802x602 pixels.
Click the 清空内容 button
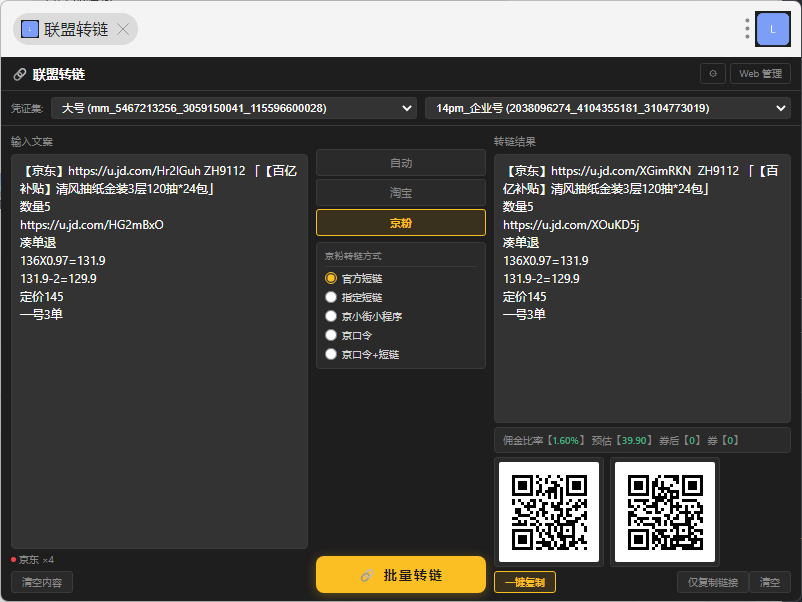click(x=42, y=582)
